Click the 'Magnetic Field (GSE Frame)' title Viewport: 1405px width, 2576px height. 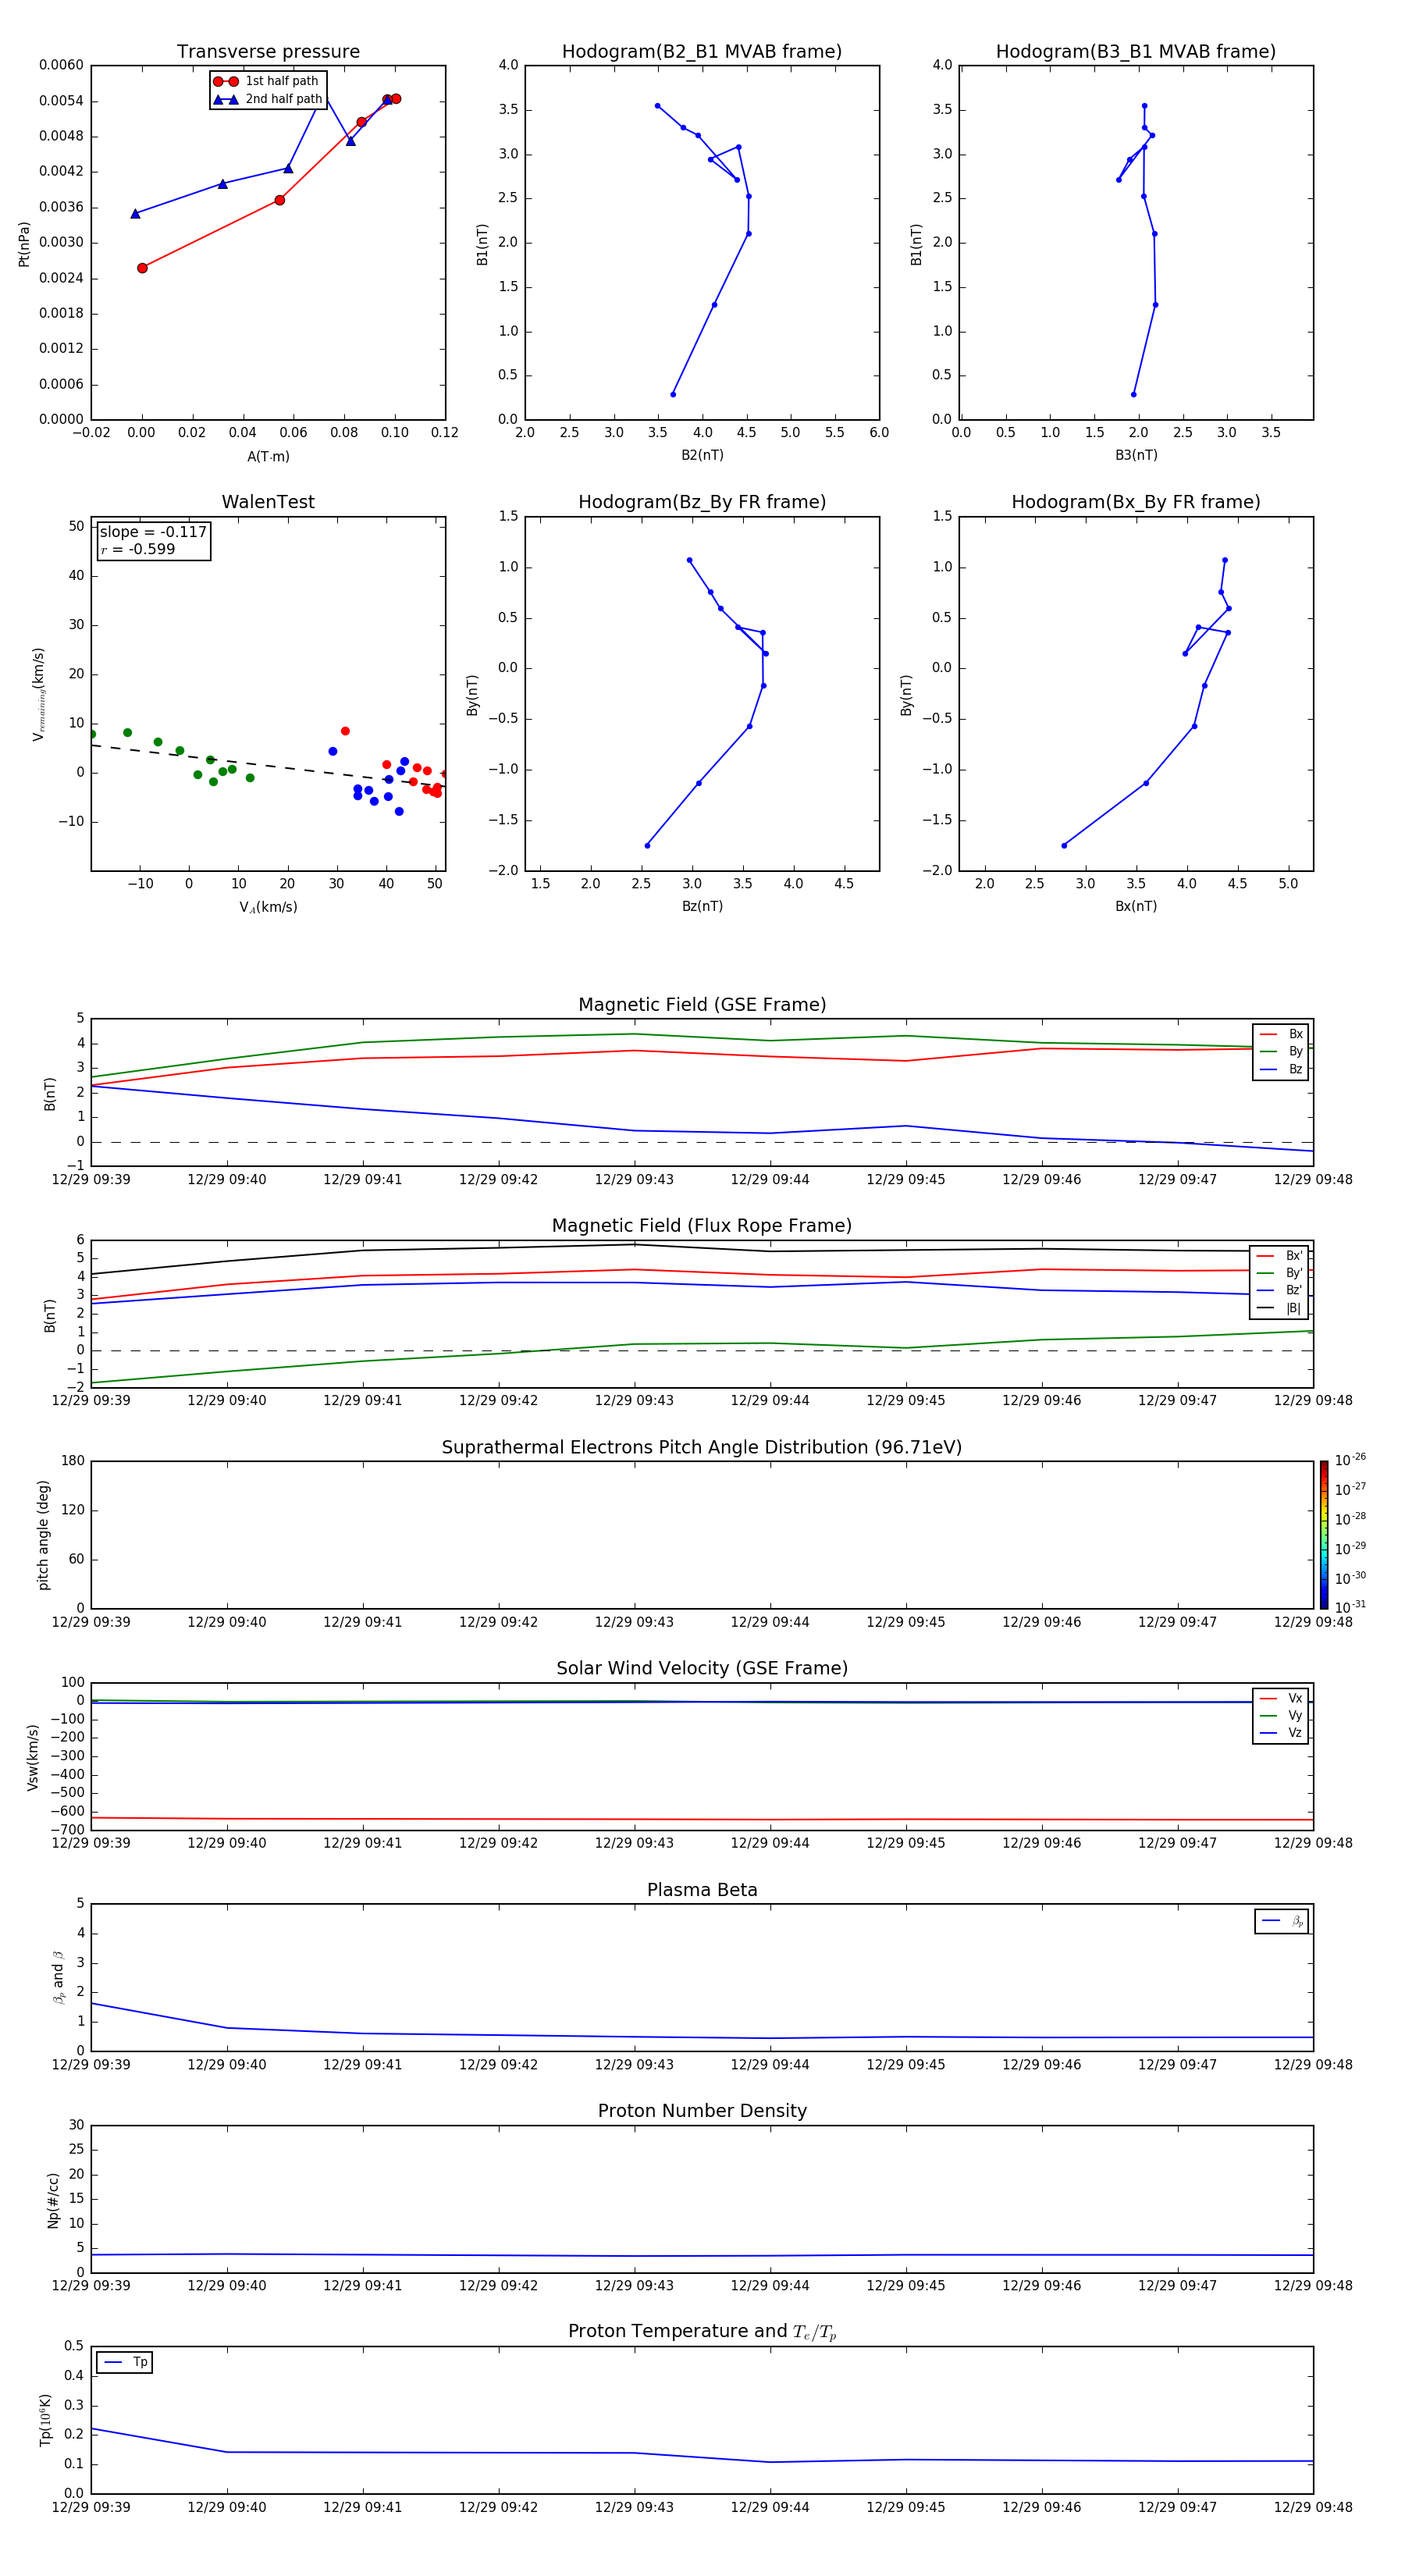coord(702,1005)
